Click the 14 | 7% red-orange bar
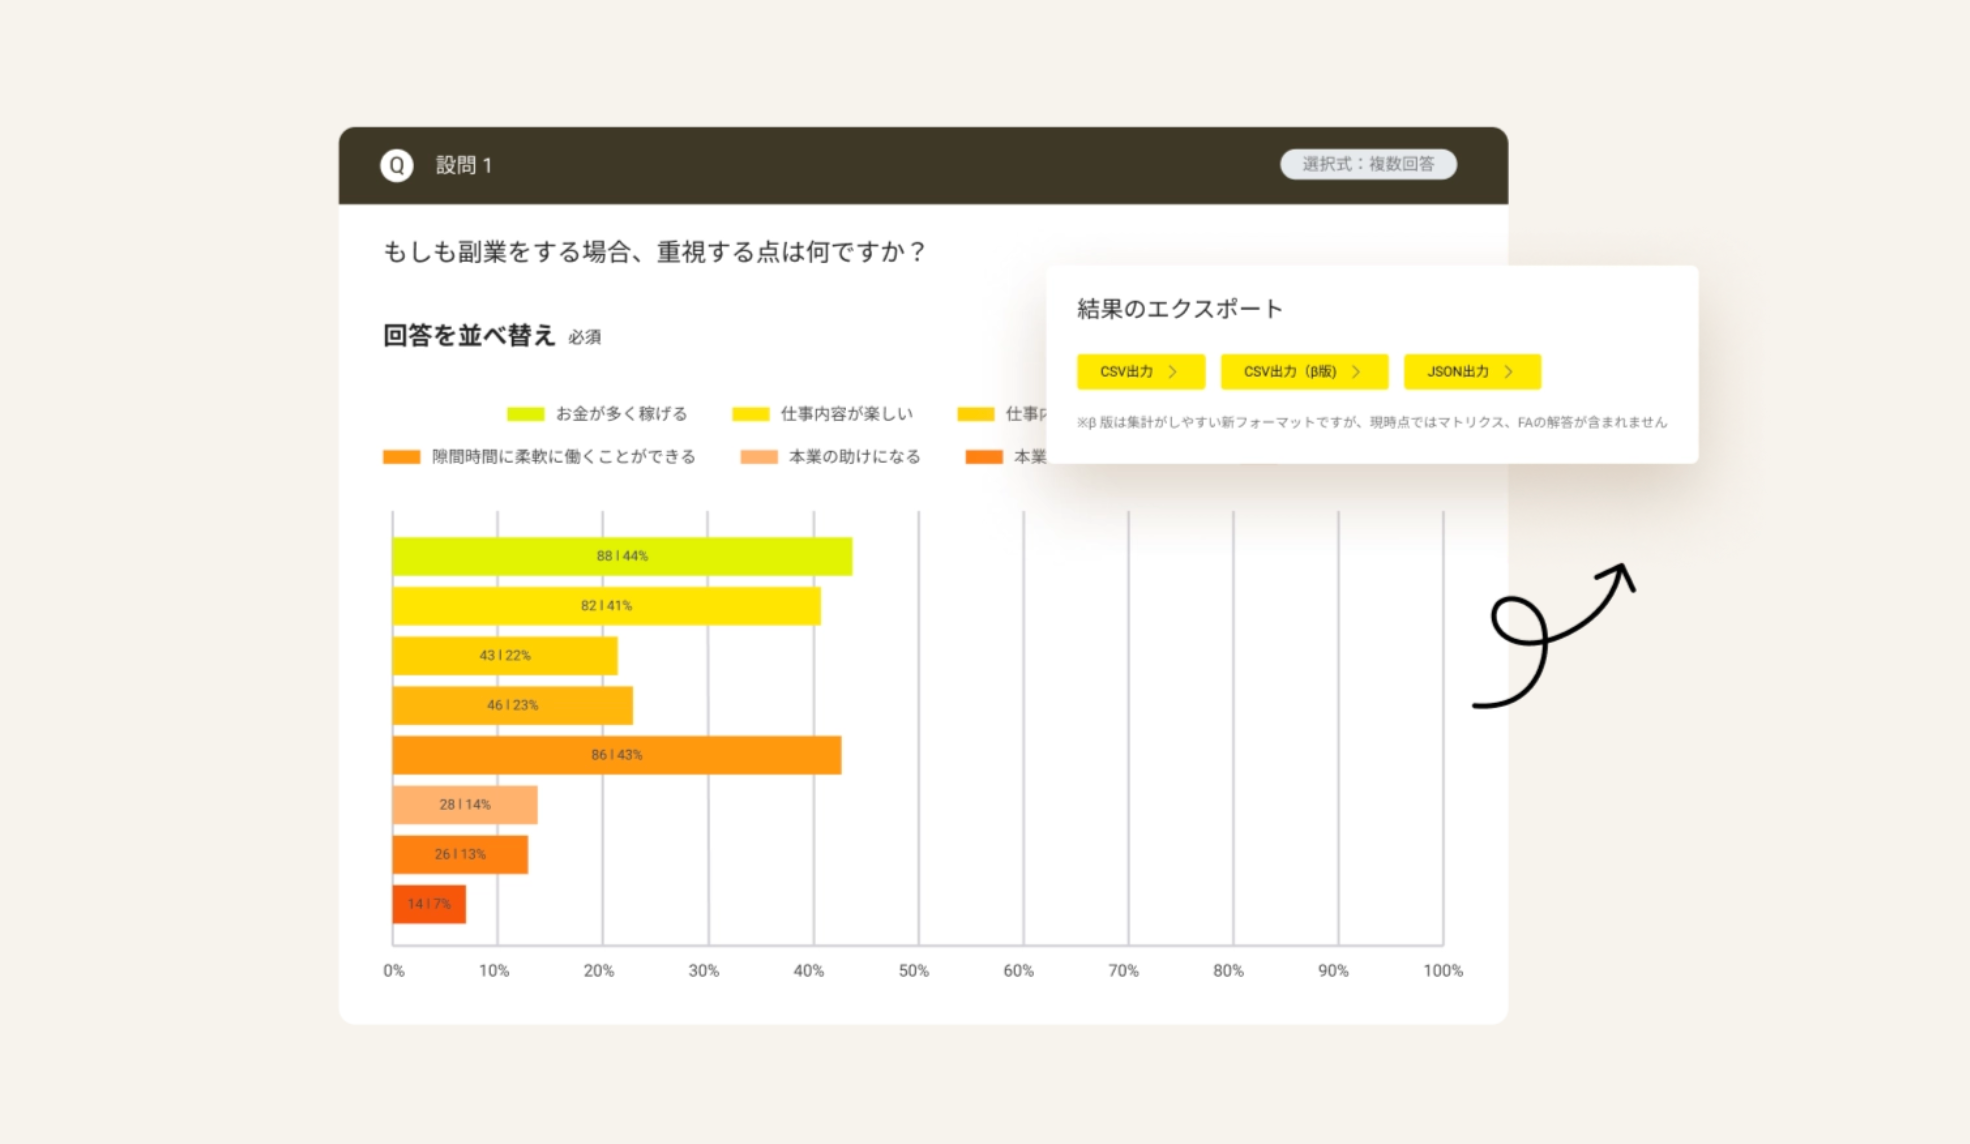The width and height of the screenshot is (1970, 1144). click(429, 904)
